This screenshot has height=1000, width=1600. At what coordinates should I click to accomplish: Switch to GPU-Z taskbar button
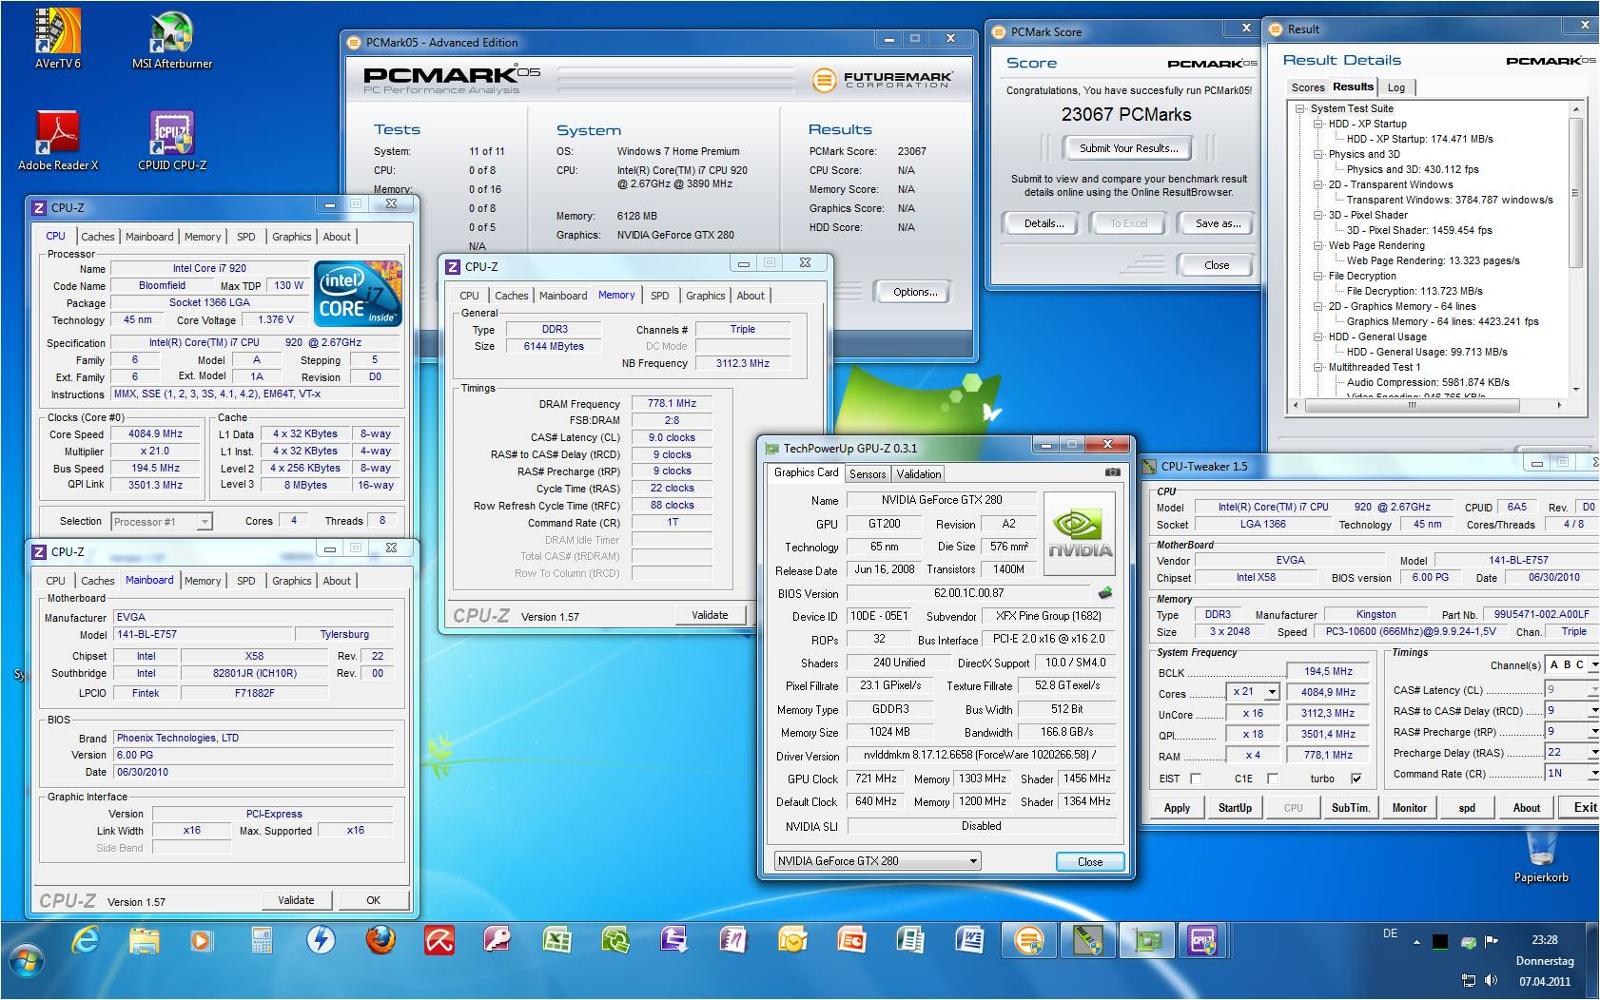click(1146, 941)
